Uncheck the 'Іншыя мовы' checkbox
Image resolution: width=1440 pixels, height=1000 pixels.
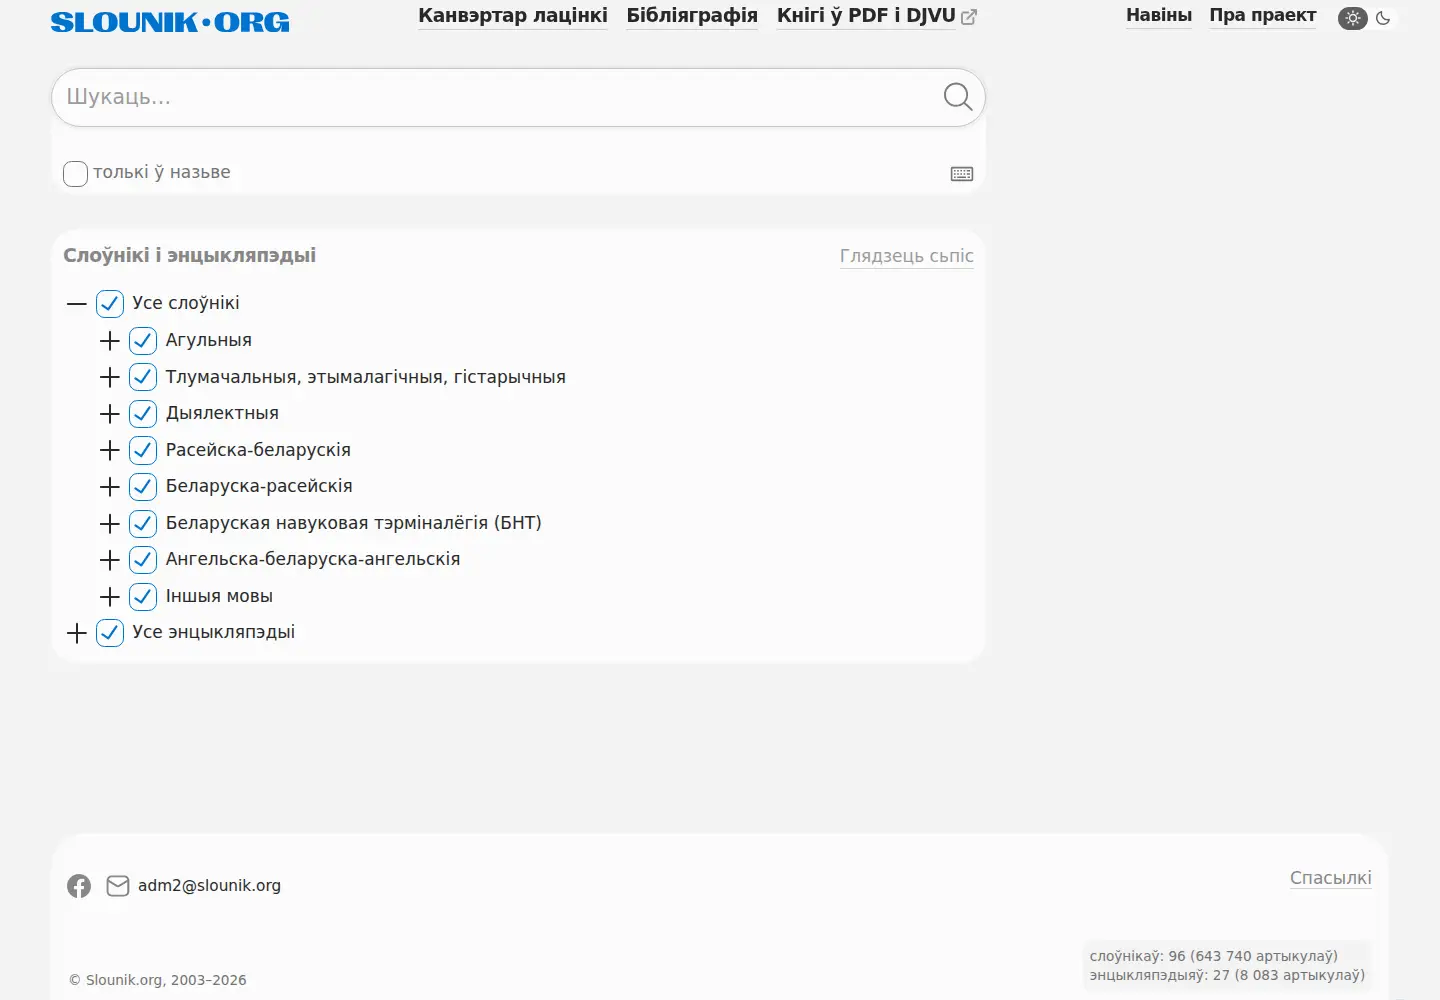[143, 597]
